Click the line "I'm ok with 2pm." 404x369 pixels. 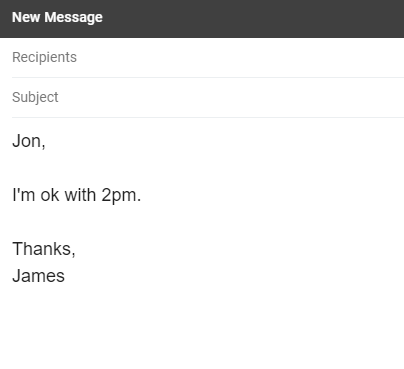(77, 195)
